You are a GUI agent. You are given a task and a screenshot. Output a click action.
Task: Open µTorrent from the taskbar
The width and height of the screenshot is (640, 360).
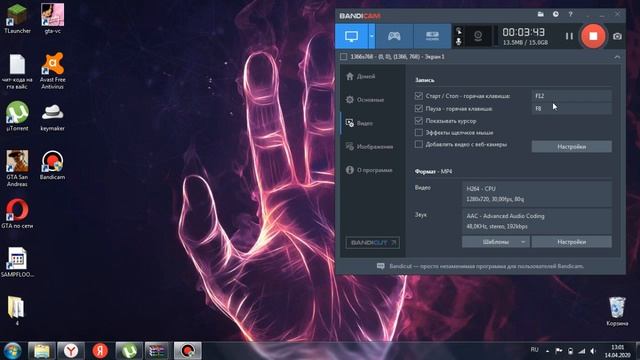coord(129,351)
